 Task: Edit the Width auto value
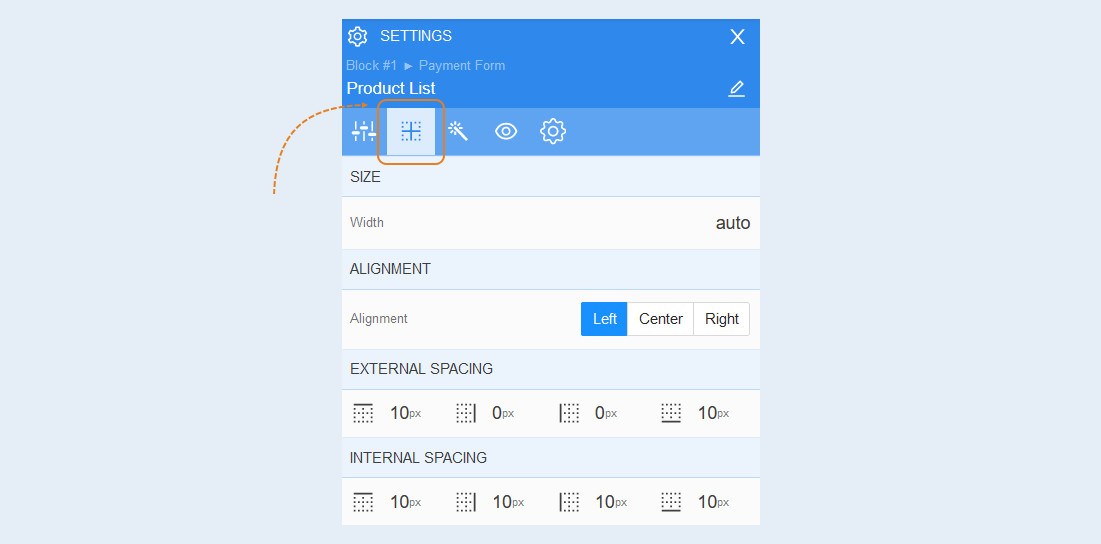click(x=733, y=223)
